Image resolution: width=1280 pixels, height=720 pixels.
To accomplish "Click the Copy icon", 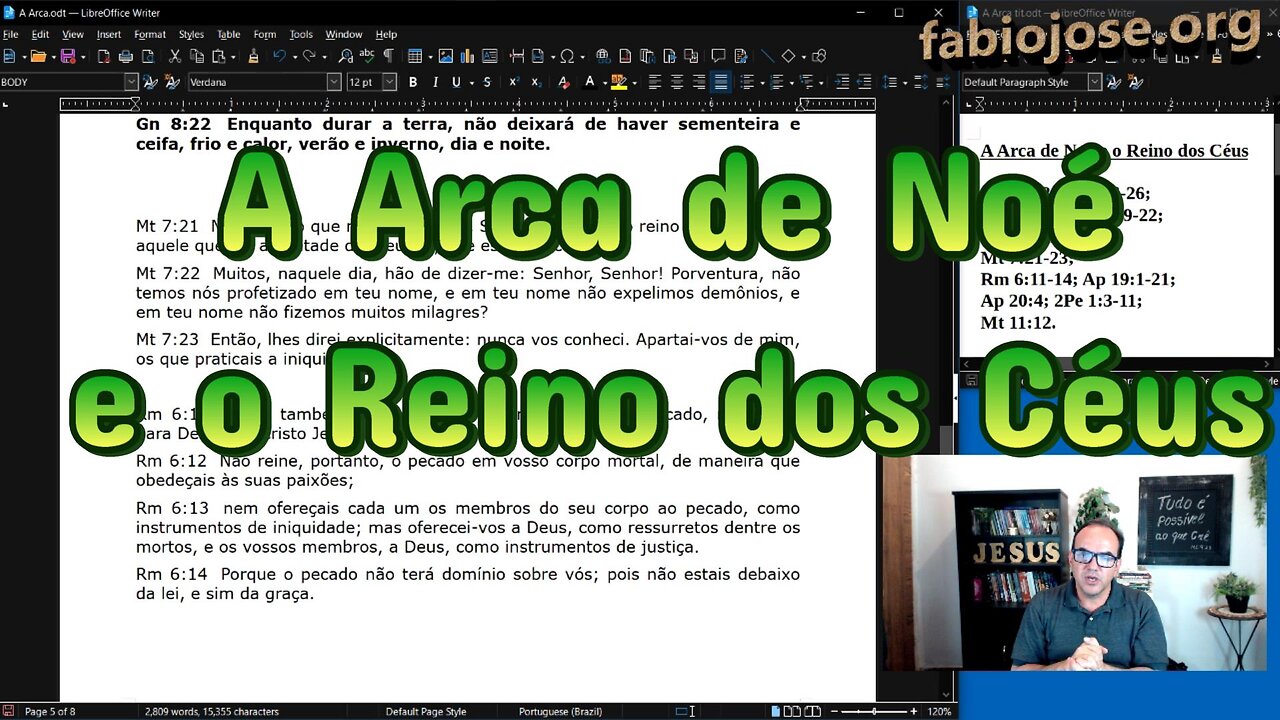I will tap(197, 56).
